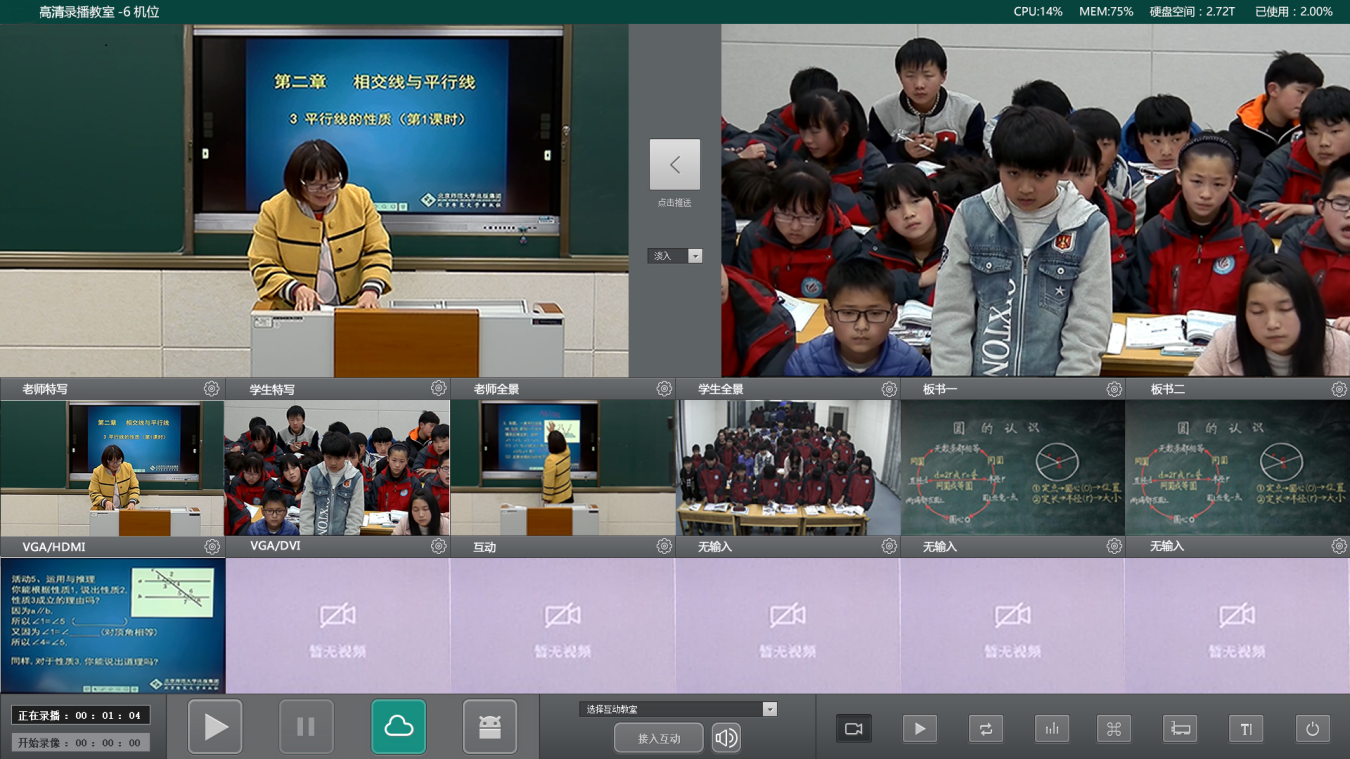Click the large play button to start recording

tap(215, 726)
